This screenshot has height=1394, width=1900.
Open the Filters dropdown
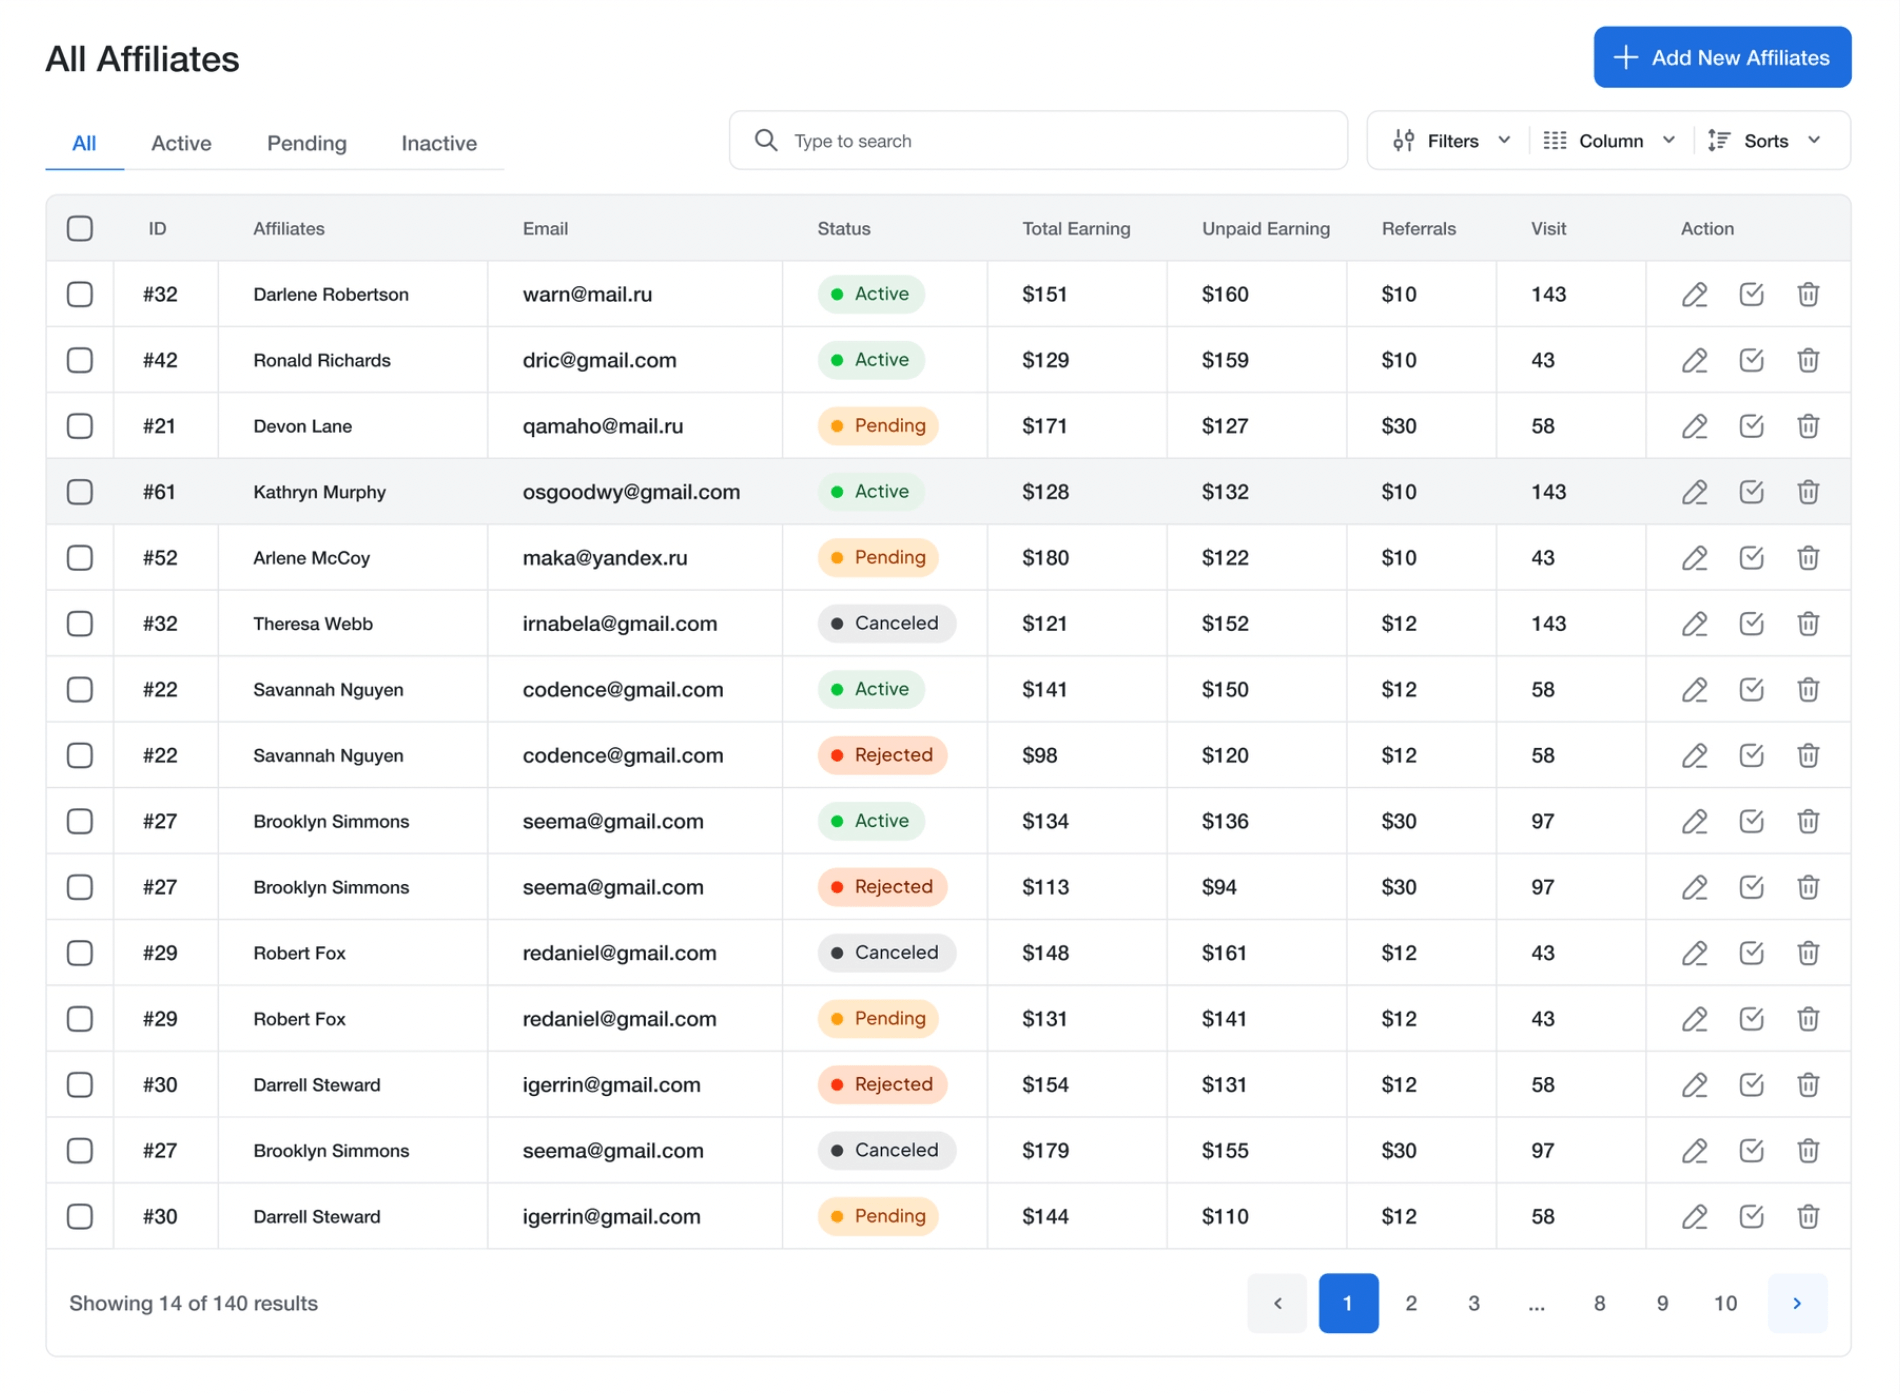(1451, 141)
